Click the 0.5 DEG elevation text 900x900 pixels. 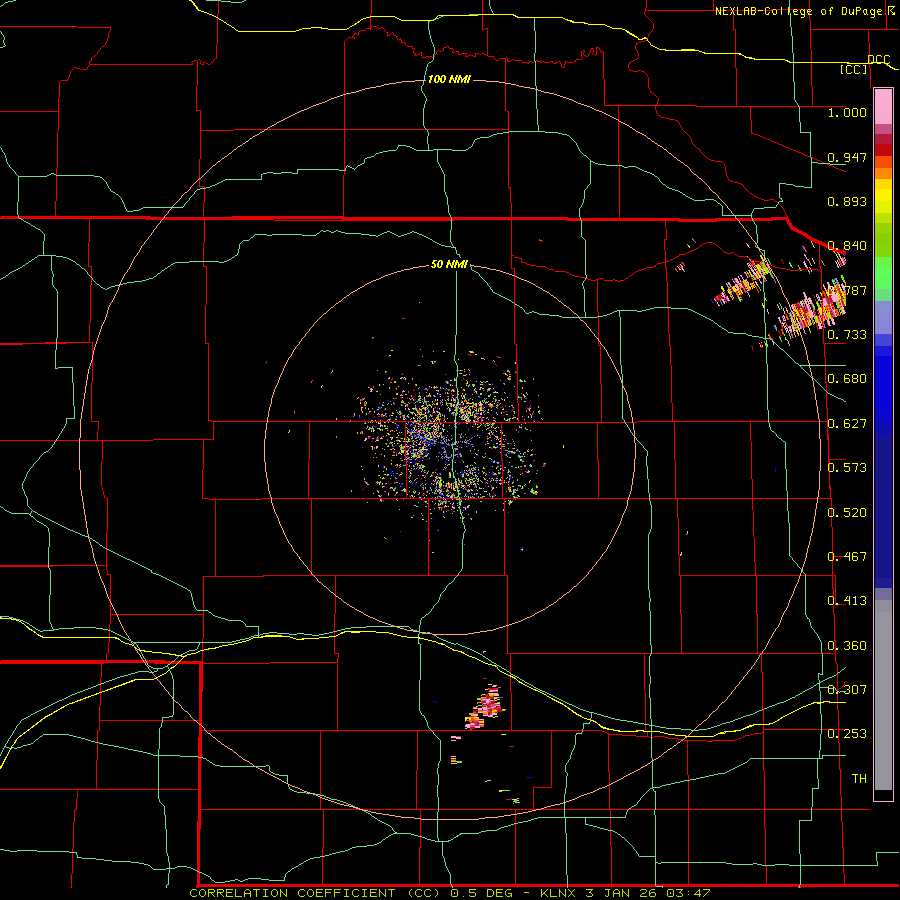[x=483, y=893]
